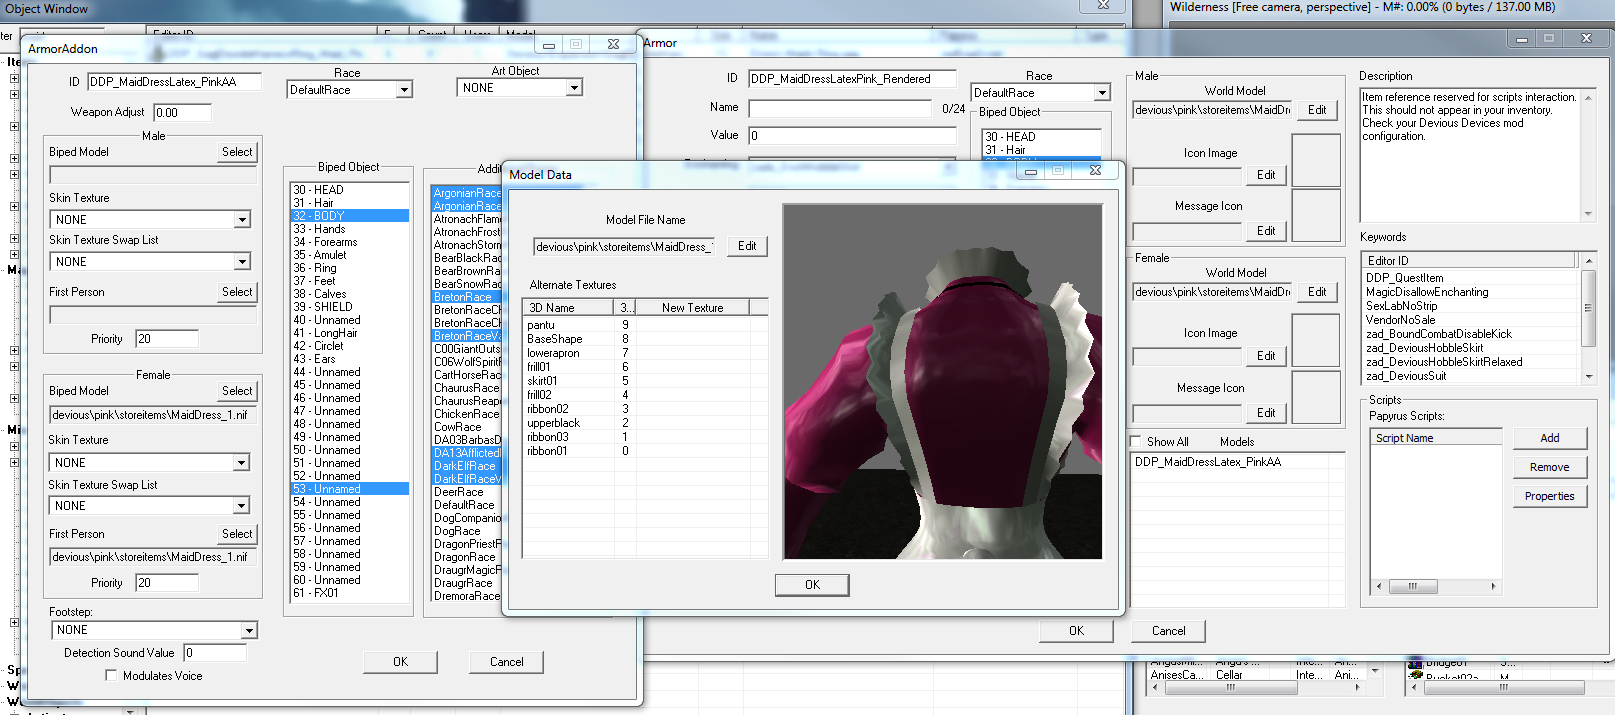Click the Editor ID keywords column header

(1469, 261)
